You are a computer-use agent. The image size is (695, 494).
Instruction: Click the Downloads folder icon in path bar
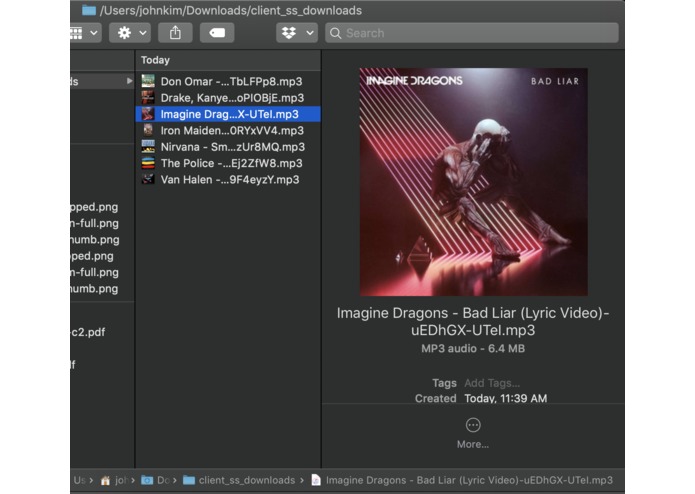[x=147, y=480]
